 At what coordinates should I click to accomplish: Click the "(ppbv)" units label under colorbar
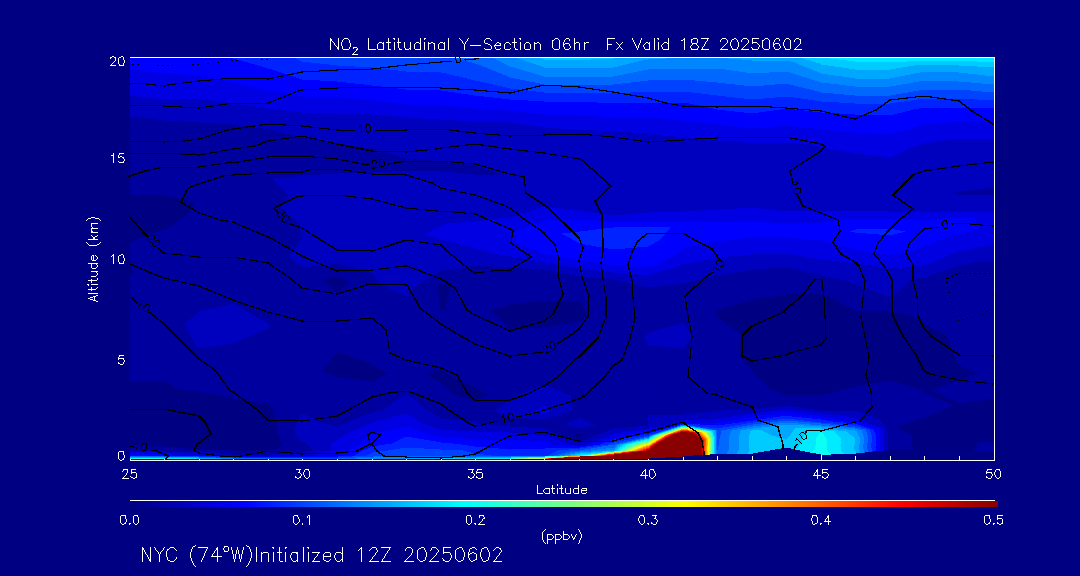(x=562, y=536)
